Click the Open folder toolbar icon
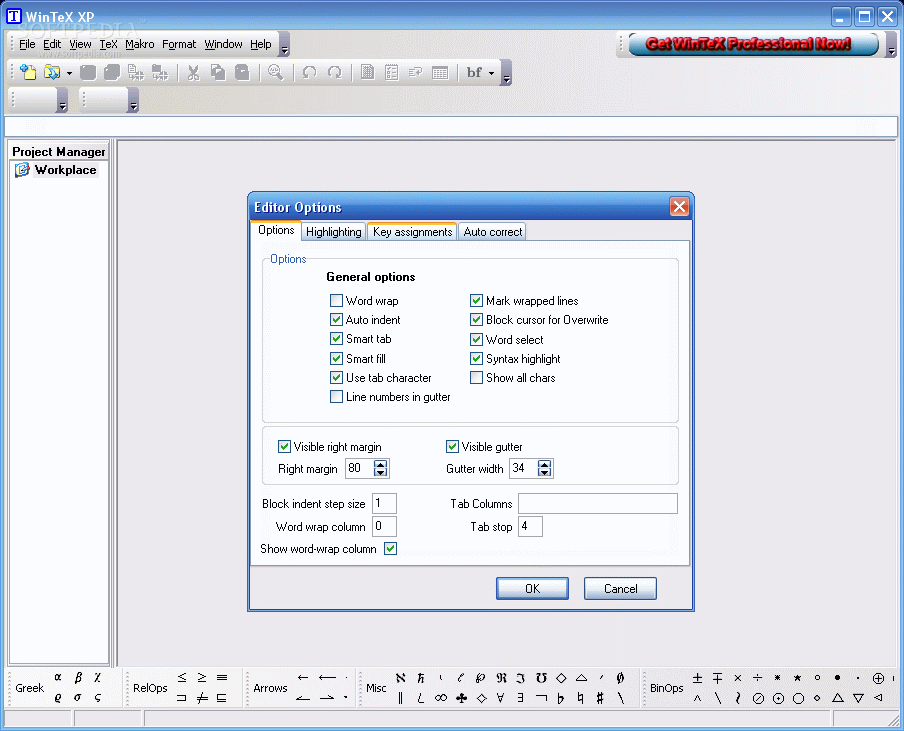 coord(52,72)
